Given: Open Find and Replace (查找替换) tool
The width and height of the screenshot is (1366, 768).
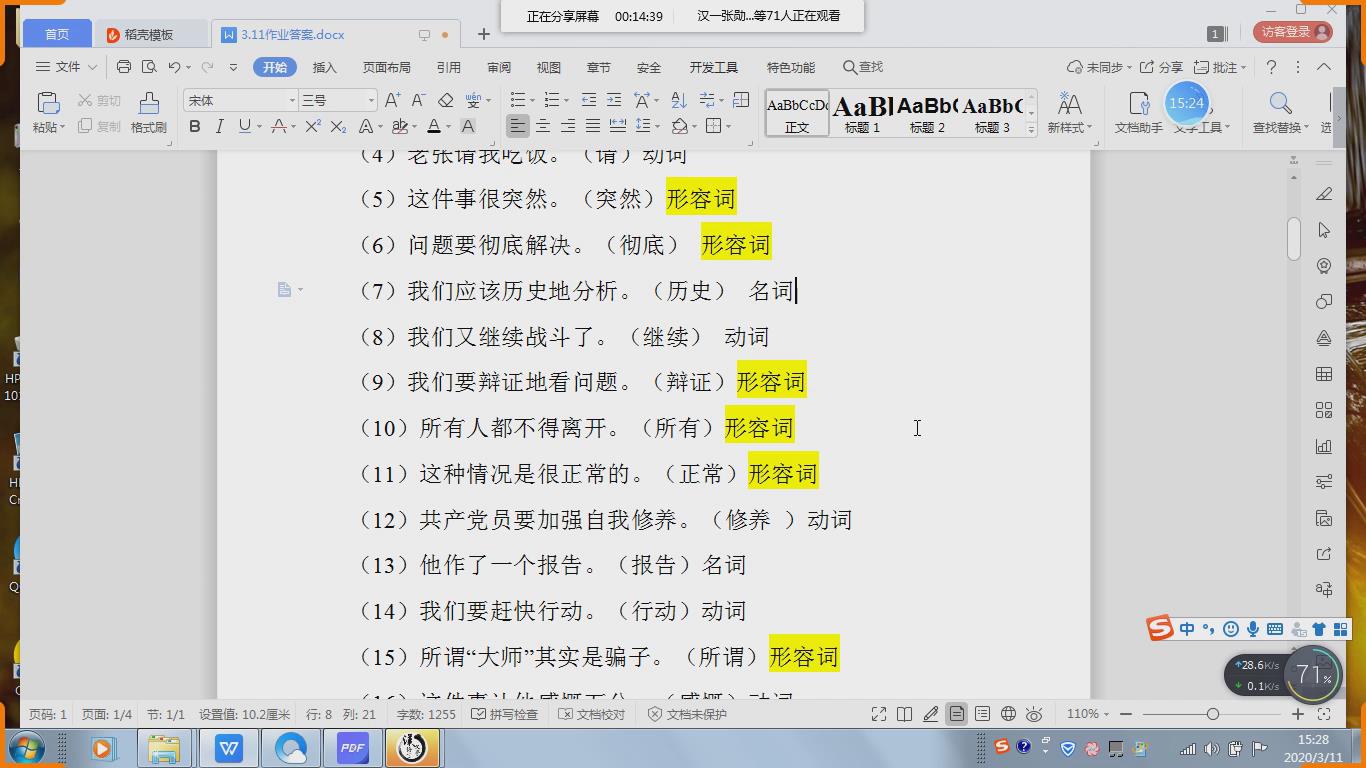Looking at the screenshot, I should [x=1279, y=111].
